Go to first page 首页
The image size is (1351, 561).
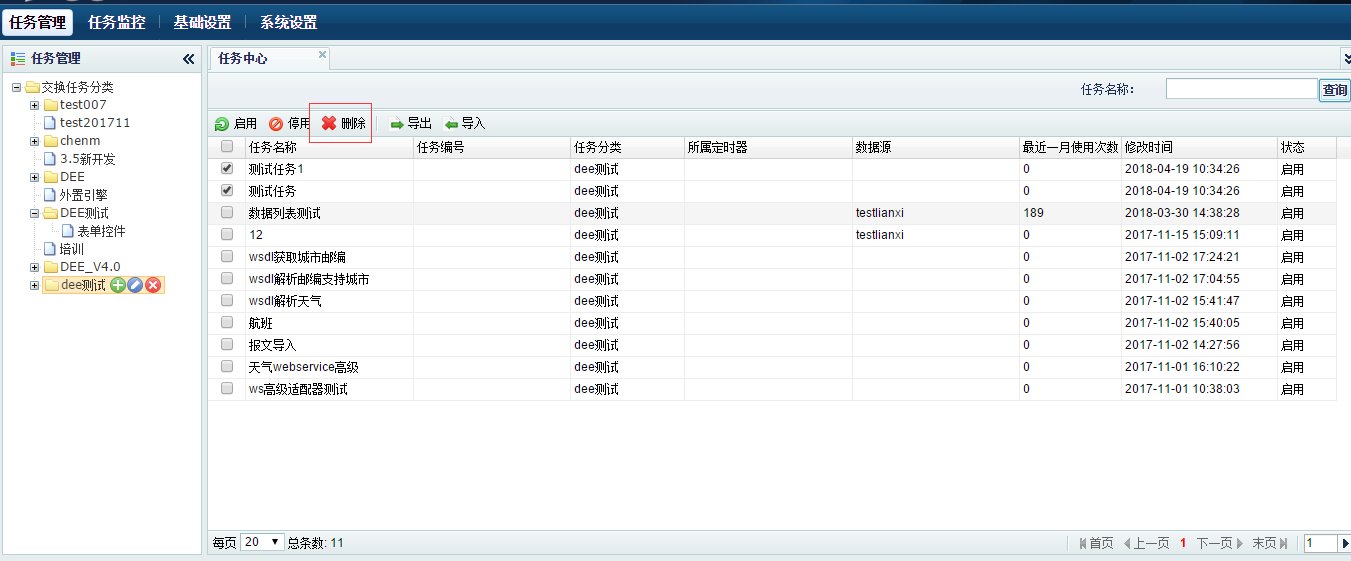coord(1096,543)
